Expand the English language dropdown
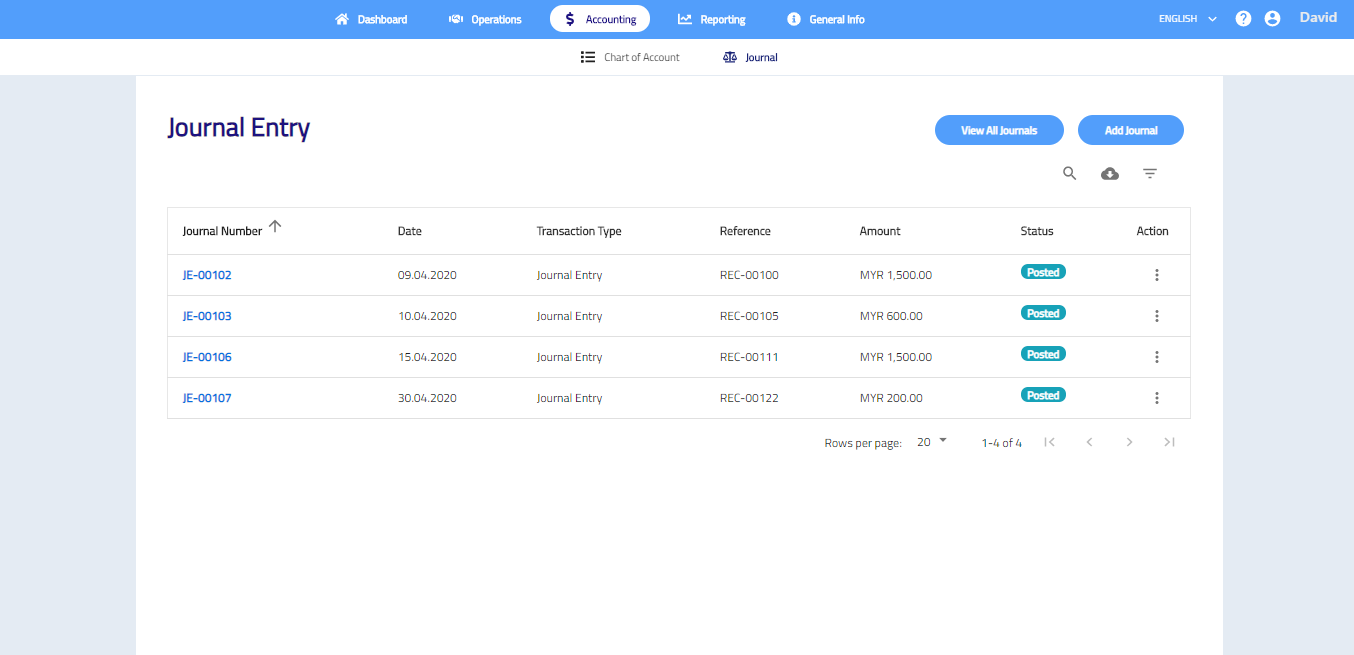This screenshot has height=655, width=1354. coord(1187,19)
